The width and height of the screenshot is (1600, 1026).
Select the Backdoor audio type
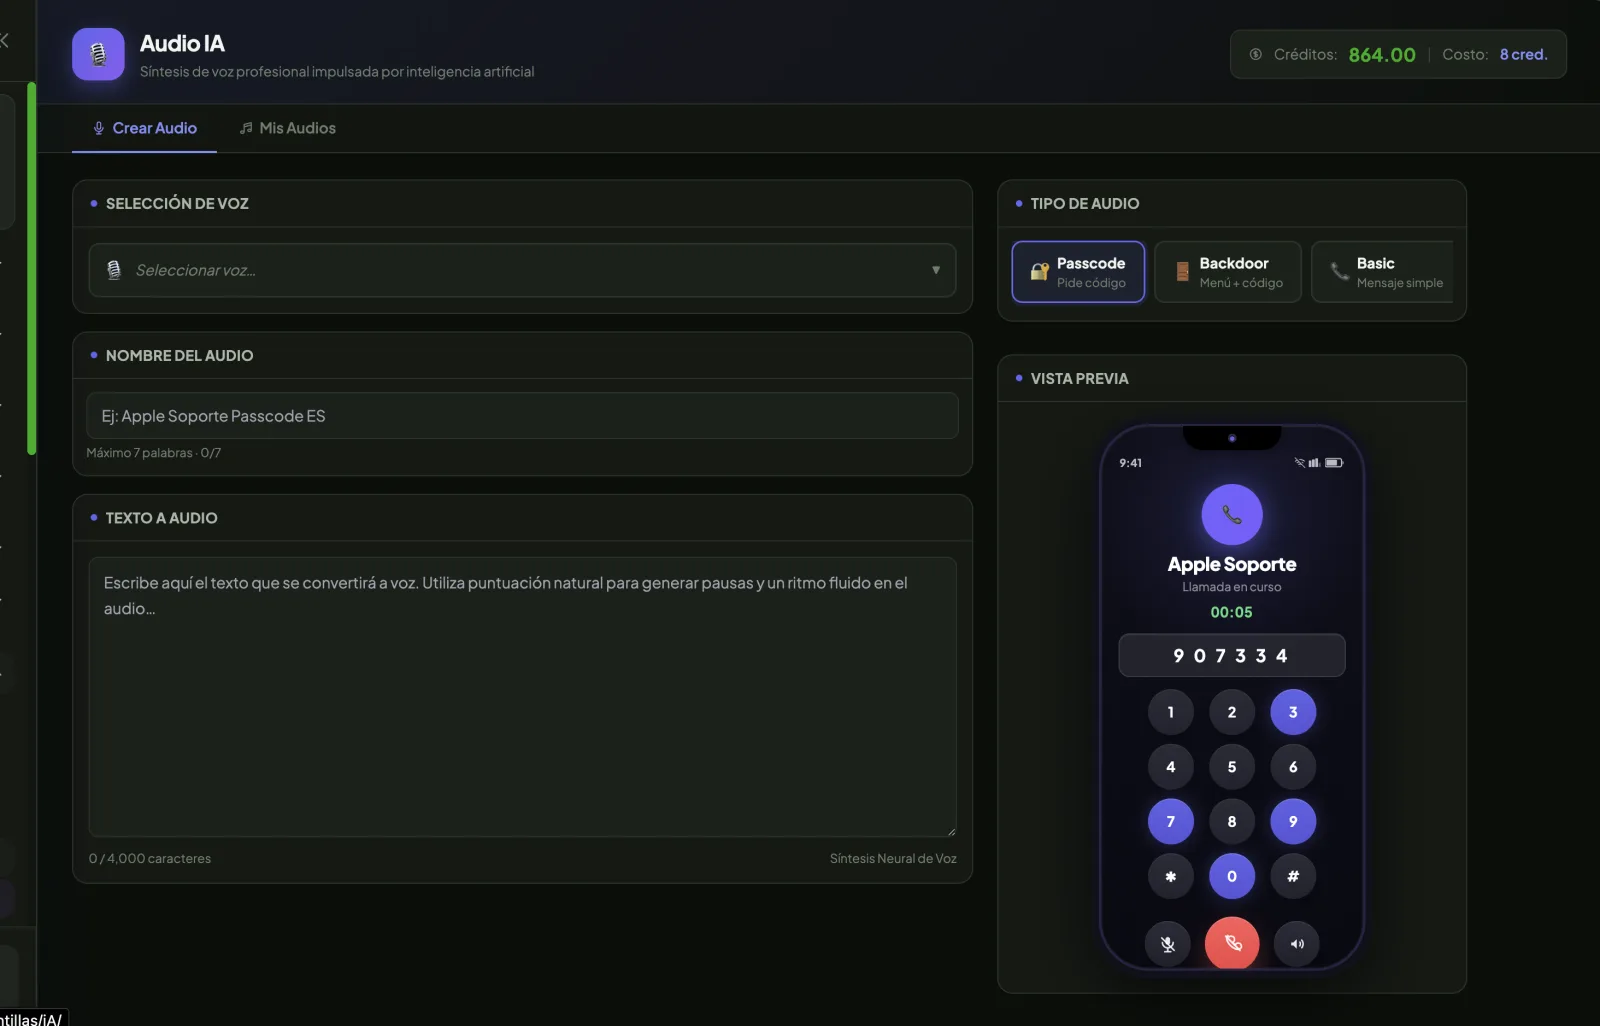click(1228, 272)
